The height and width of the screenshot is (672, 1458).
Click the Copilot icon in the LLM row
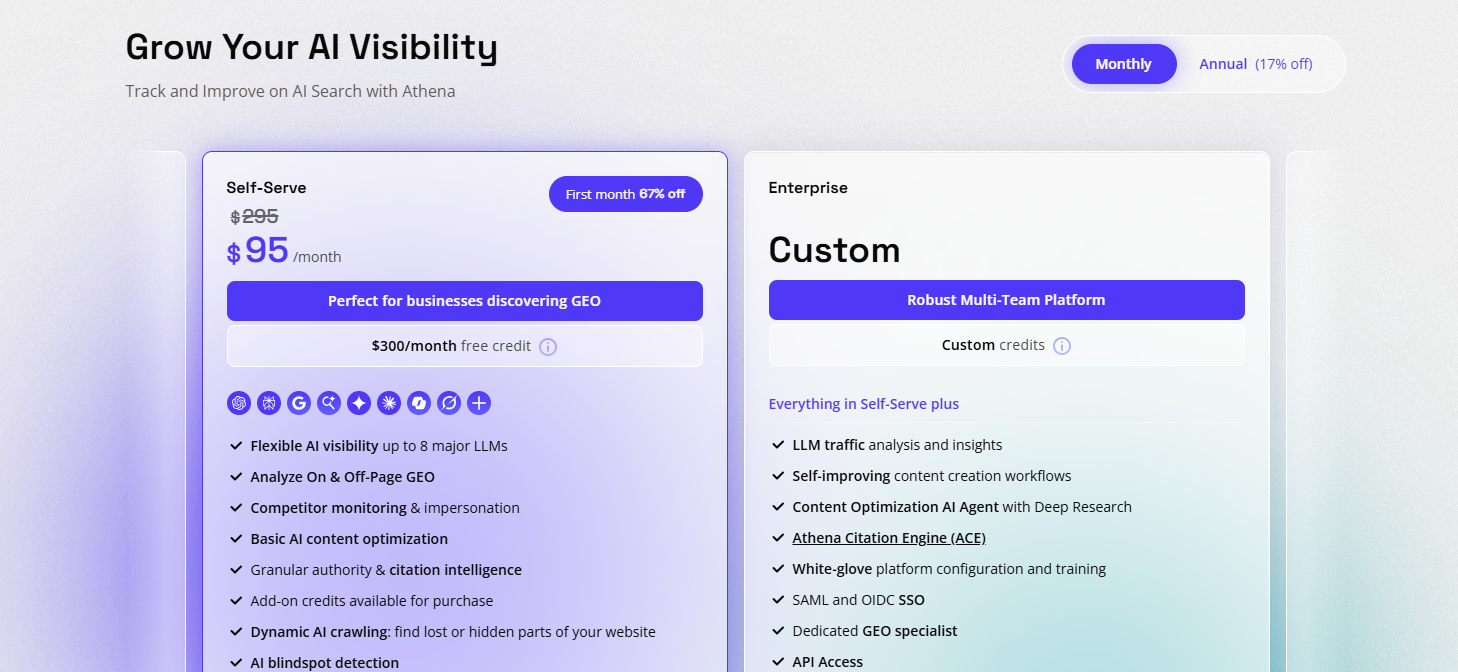click(x=418, y=403)
